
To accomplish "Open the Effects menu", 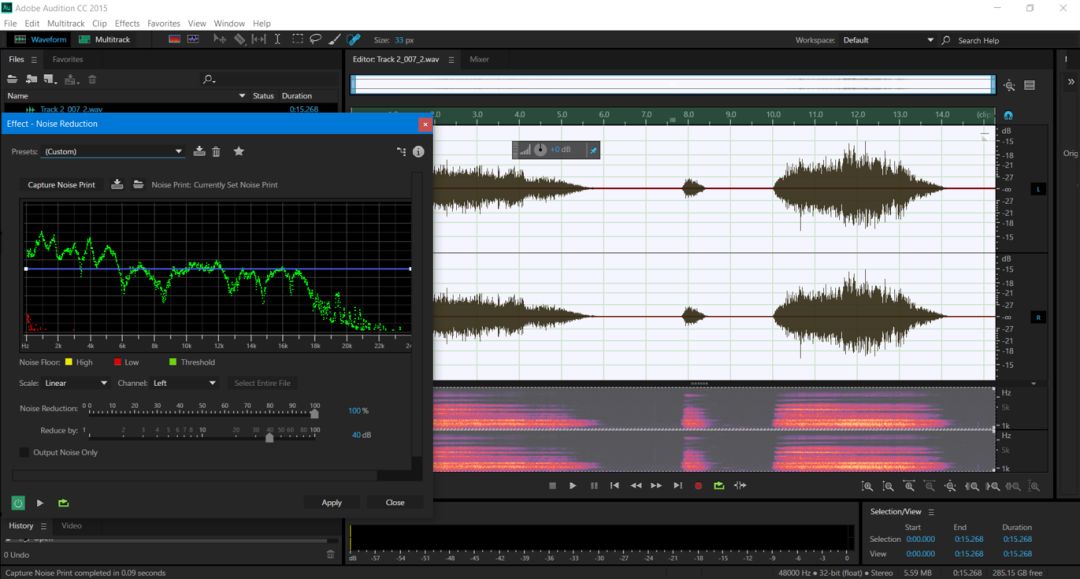I will (x=127, y=23).
